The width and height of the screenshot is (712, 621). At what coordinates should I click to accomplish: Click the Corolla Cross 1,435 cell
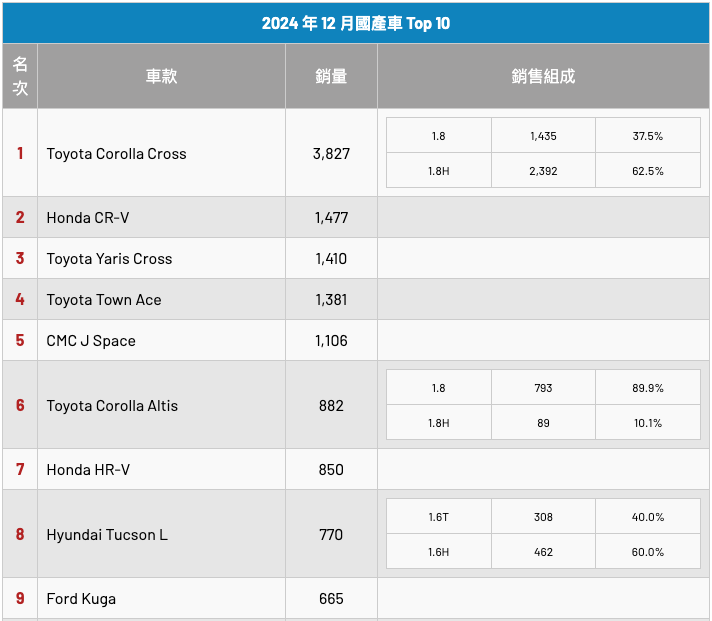point(543,136)
